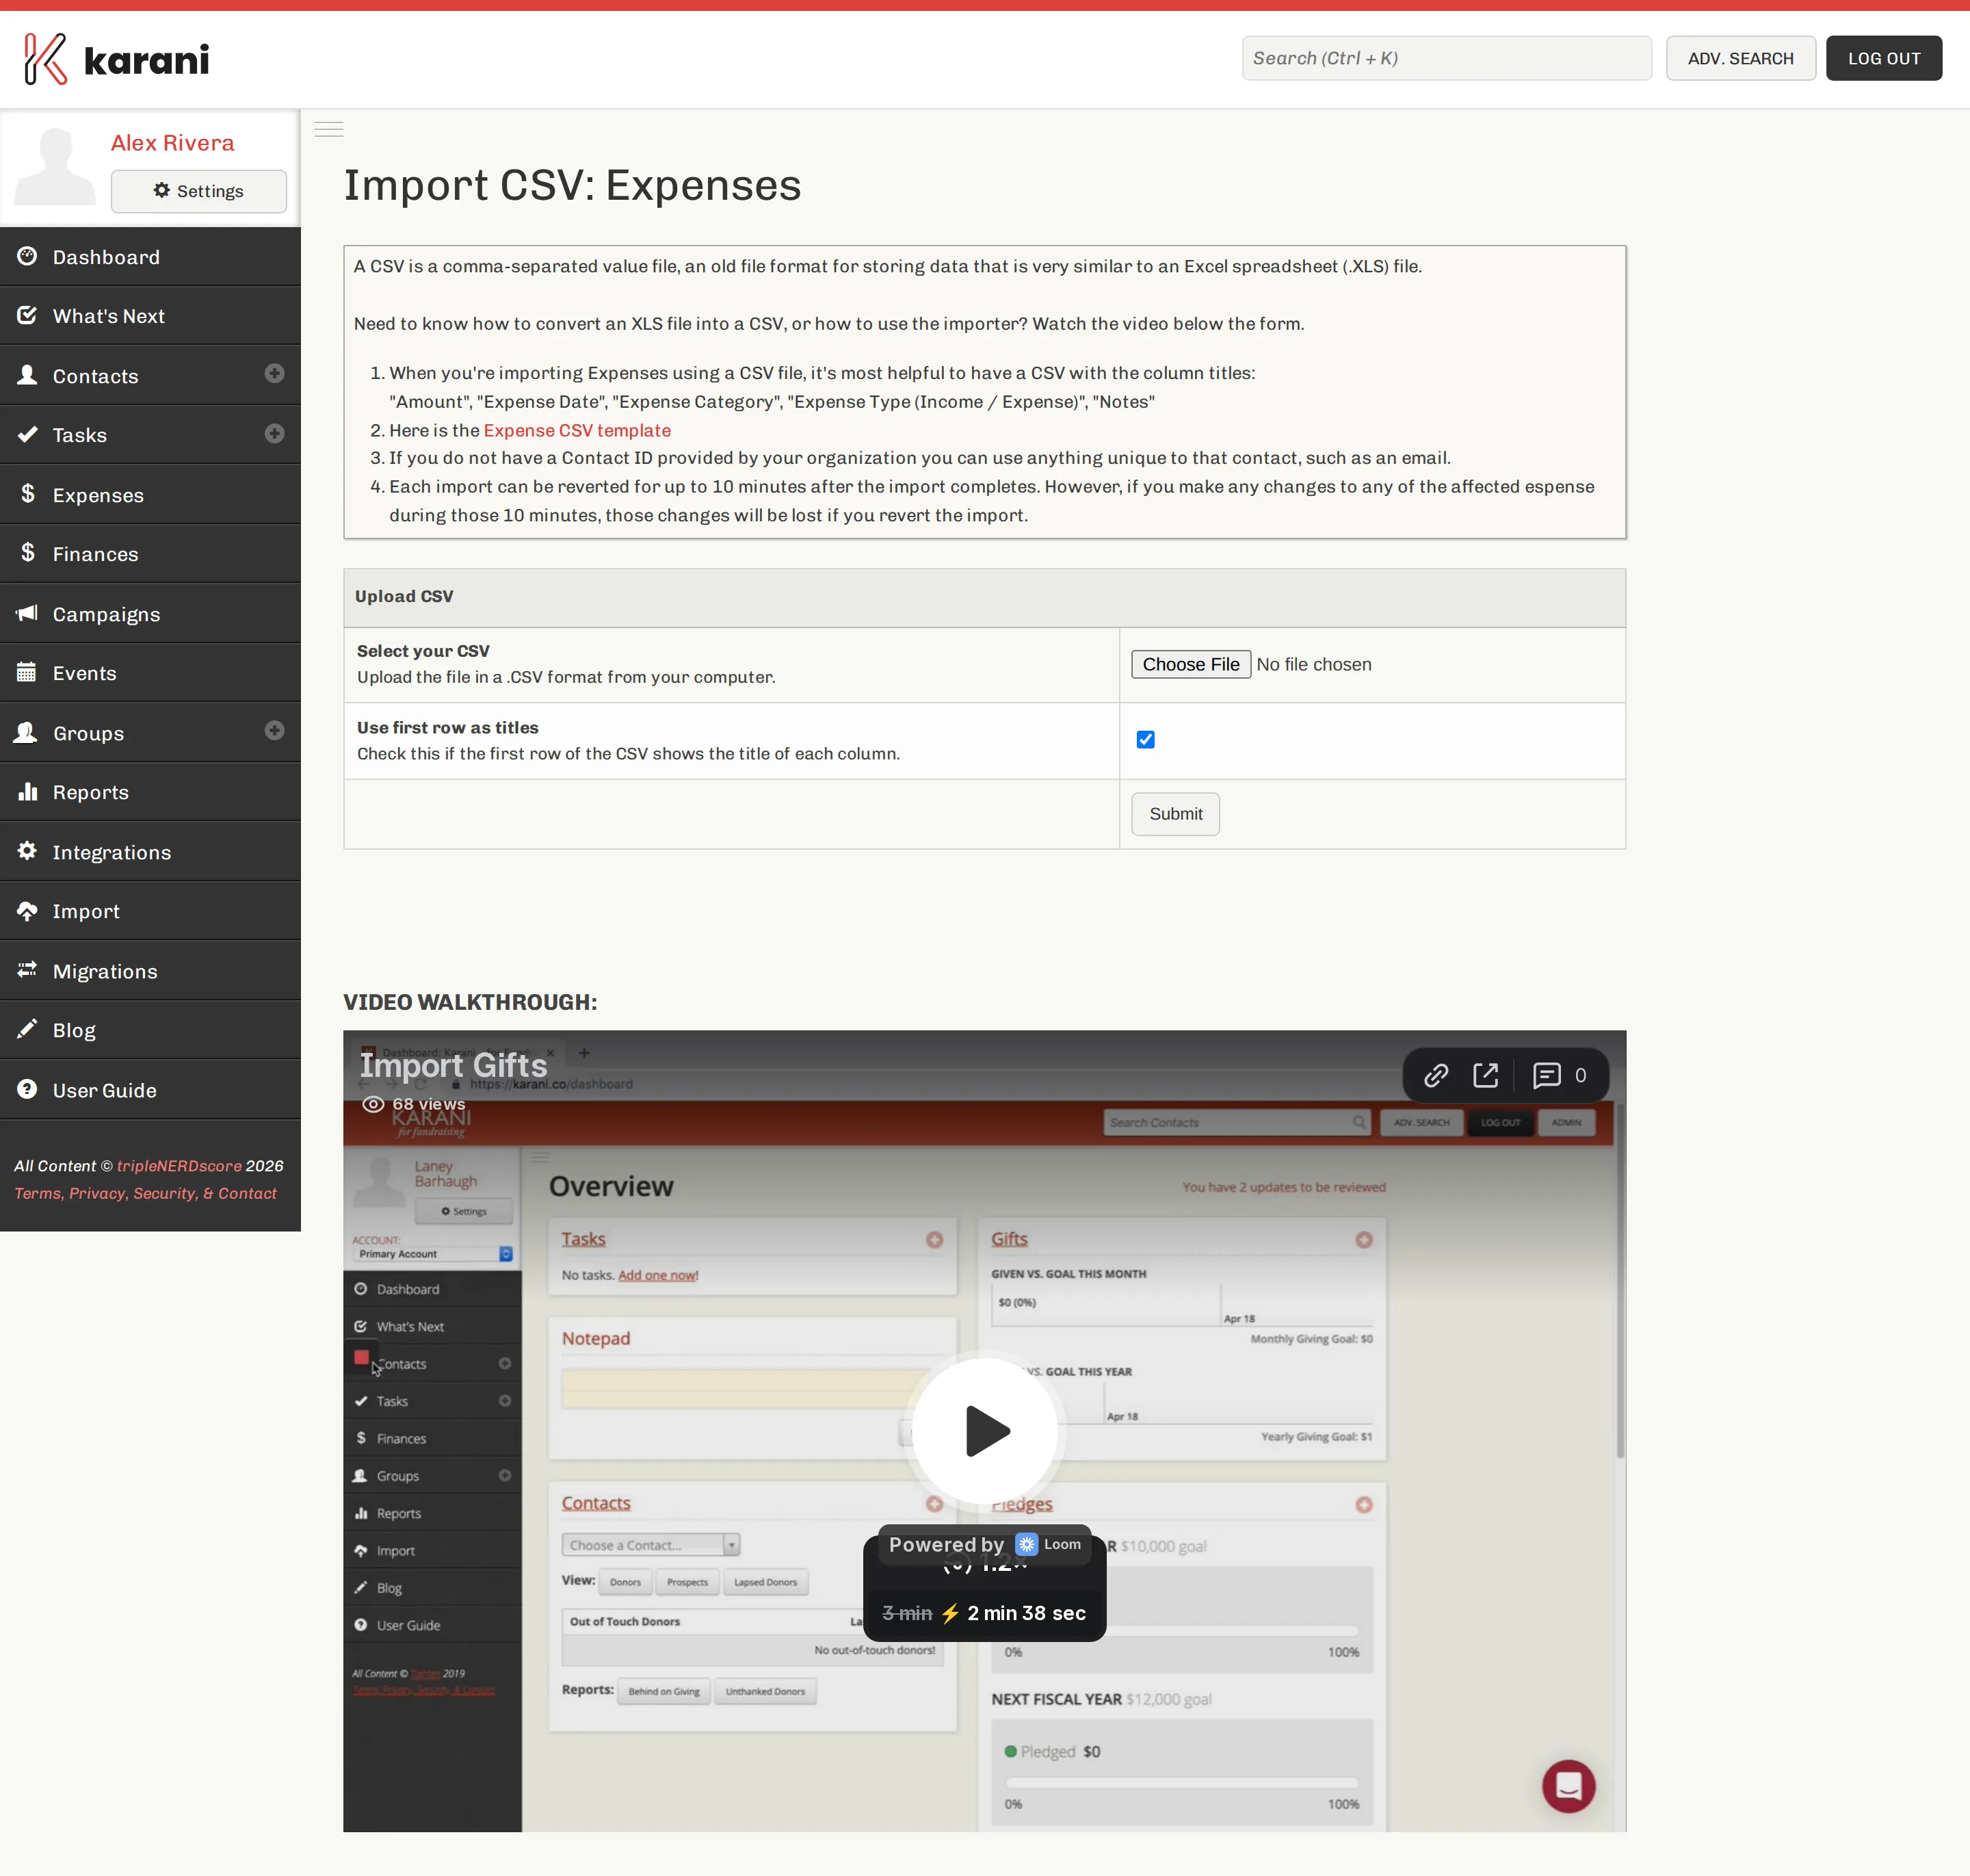Click the dollar icon beside Finances

pyautogui.click(x=27, y=553)
